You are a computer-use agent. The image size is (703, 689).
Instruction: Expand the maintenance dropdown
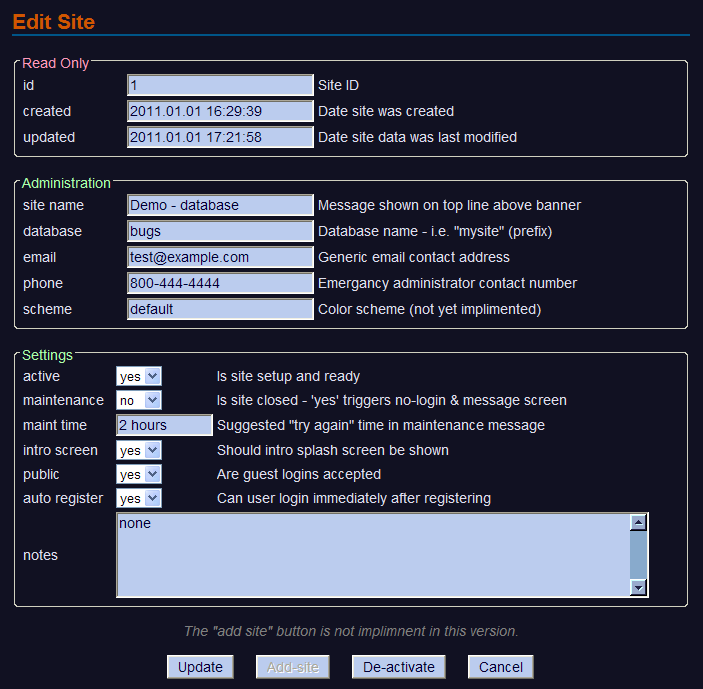pos(139,400)
